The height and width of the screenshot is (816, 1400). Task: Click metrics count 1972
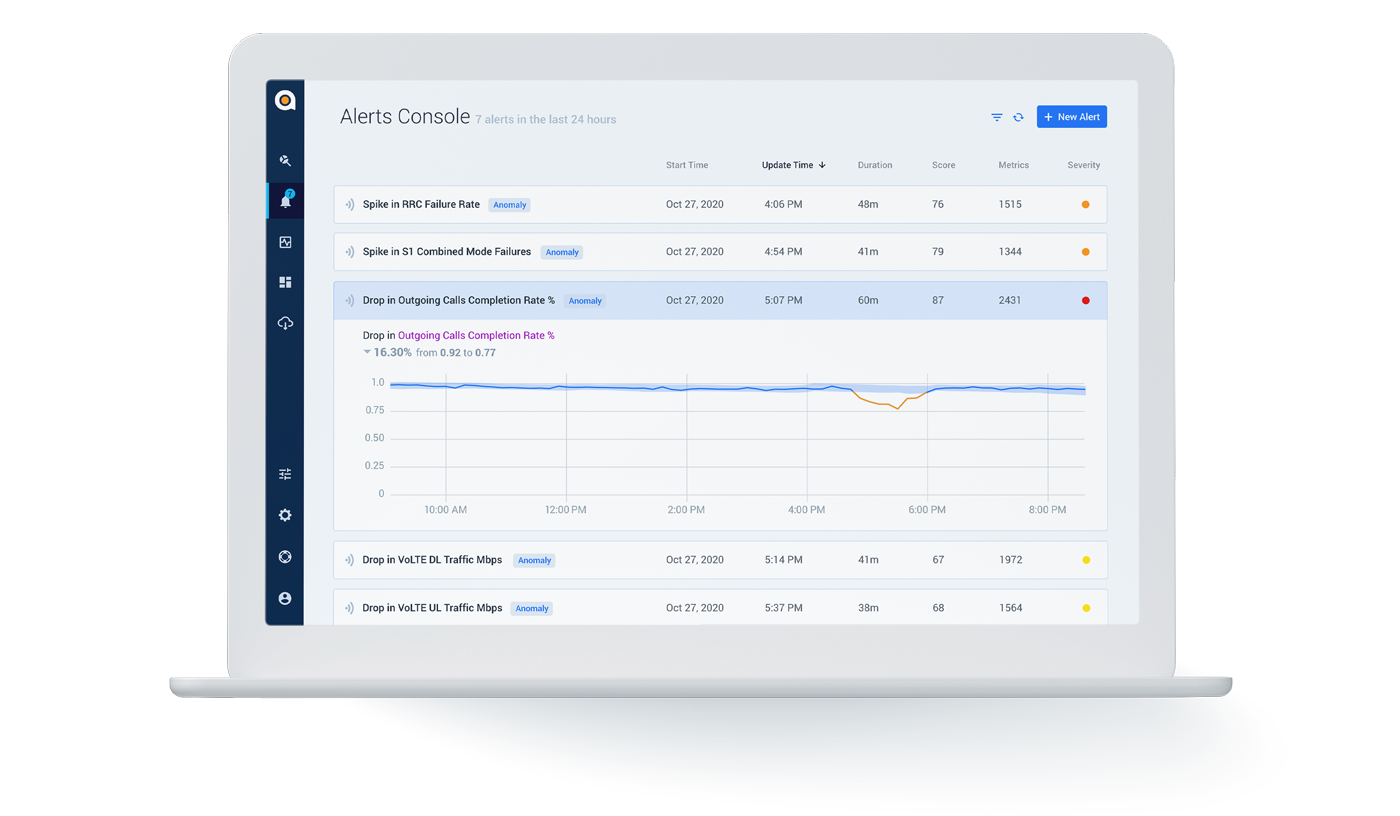tap(1010, 560)
